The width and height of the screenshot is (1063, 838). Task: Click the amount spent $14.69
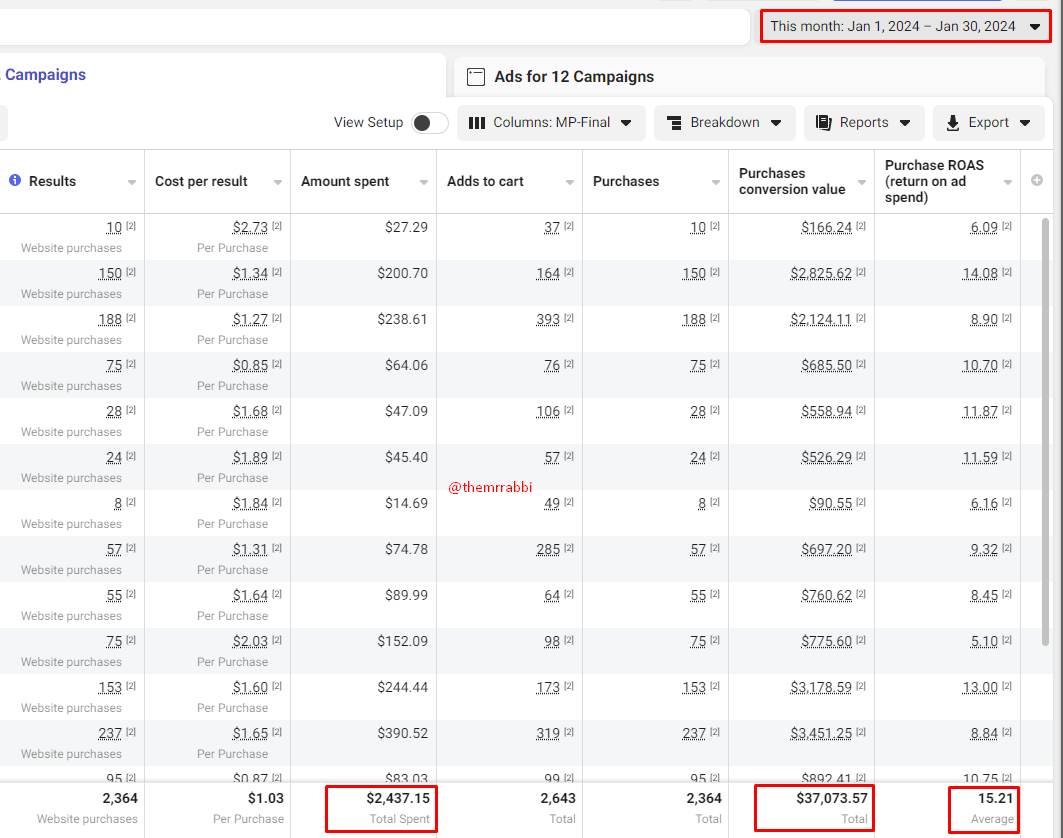pyautogui.click(x=406, y=503)
